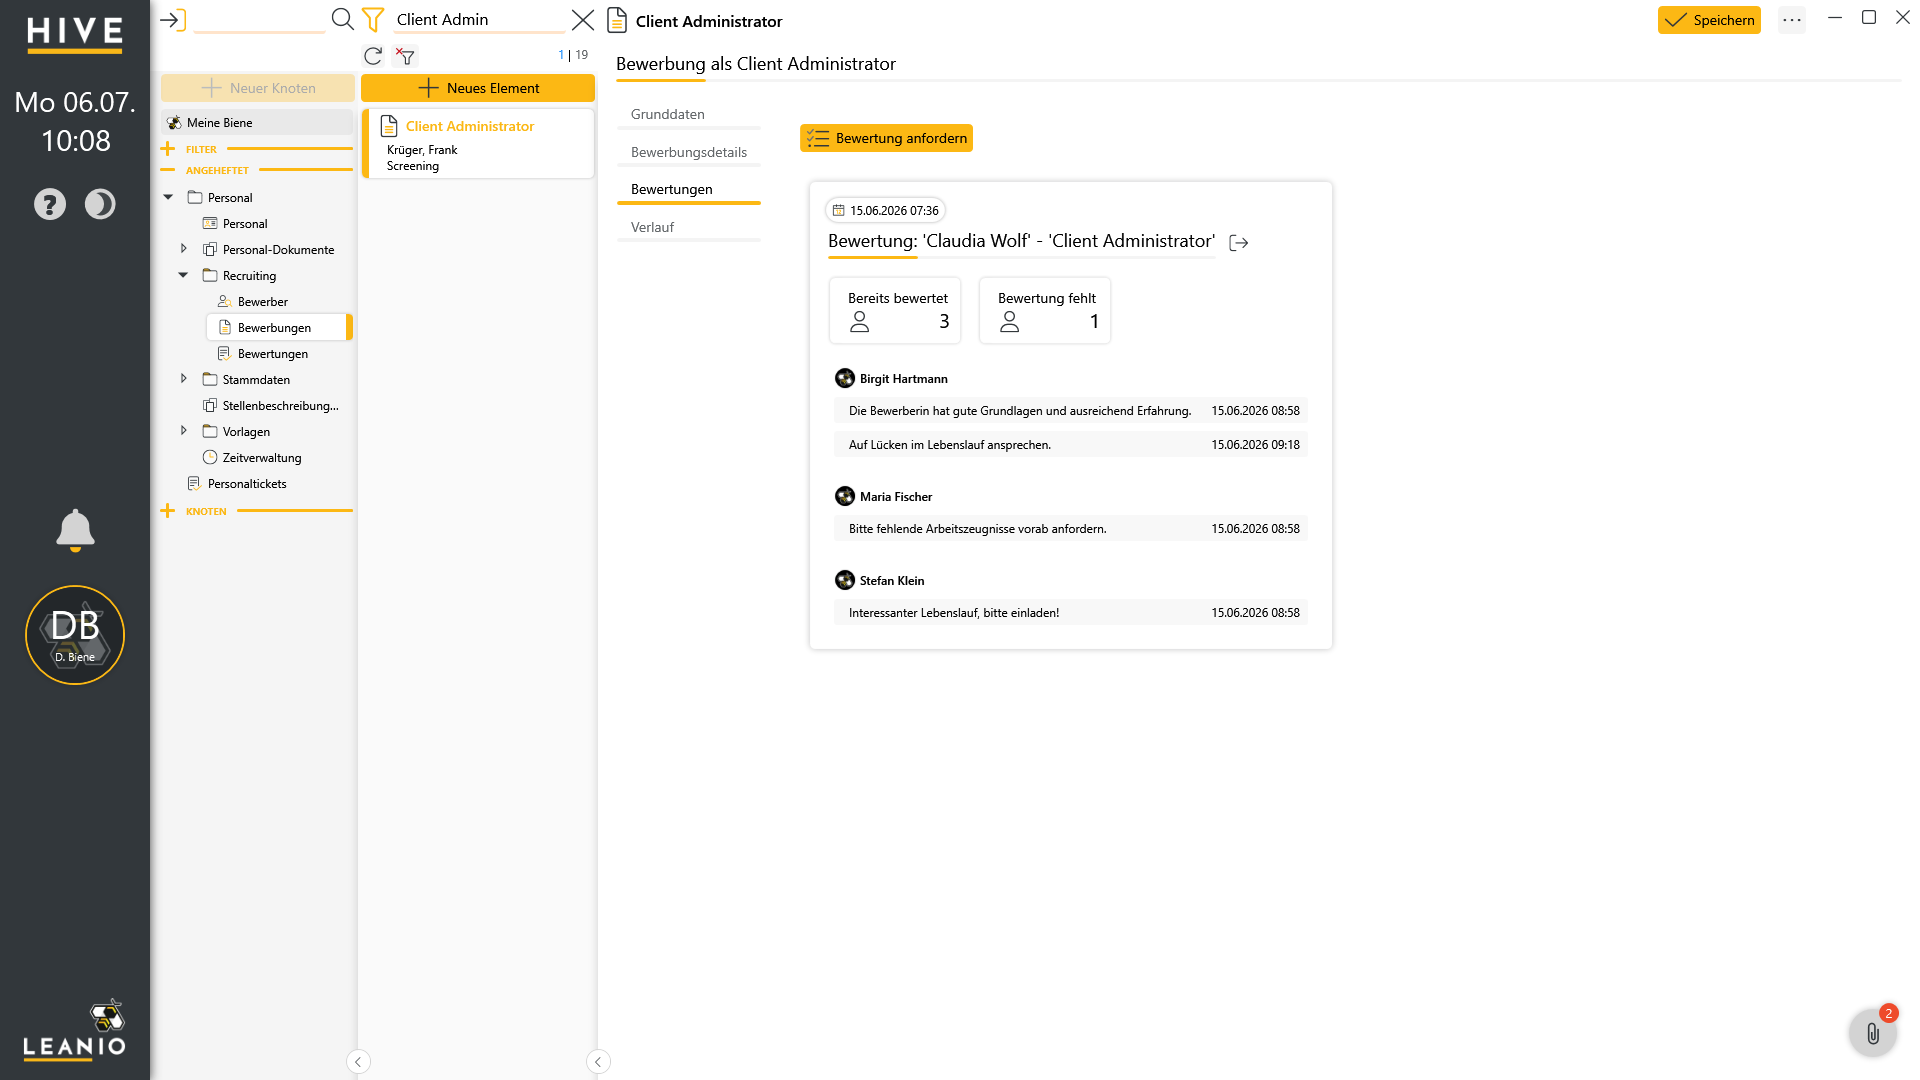Click the magnifying glass search icon
The height and width of the screenshot is (1080, 1920).
pyautogui.click(x=342, y=19)
